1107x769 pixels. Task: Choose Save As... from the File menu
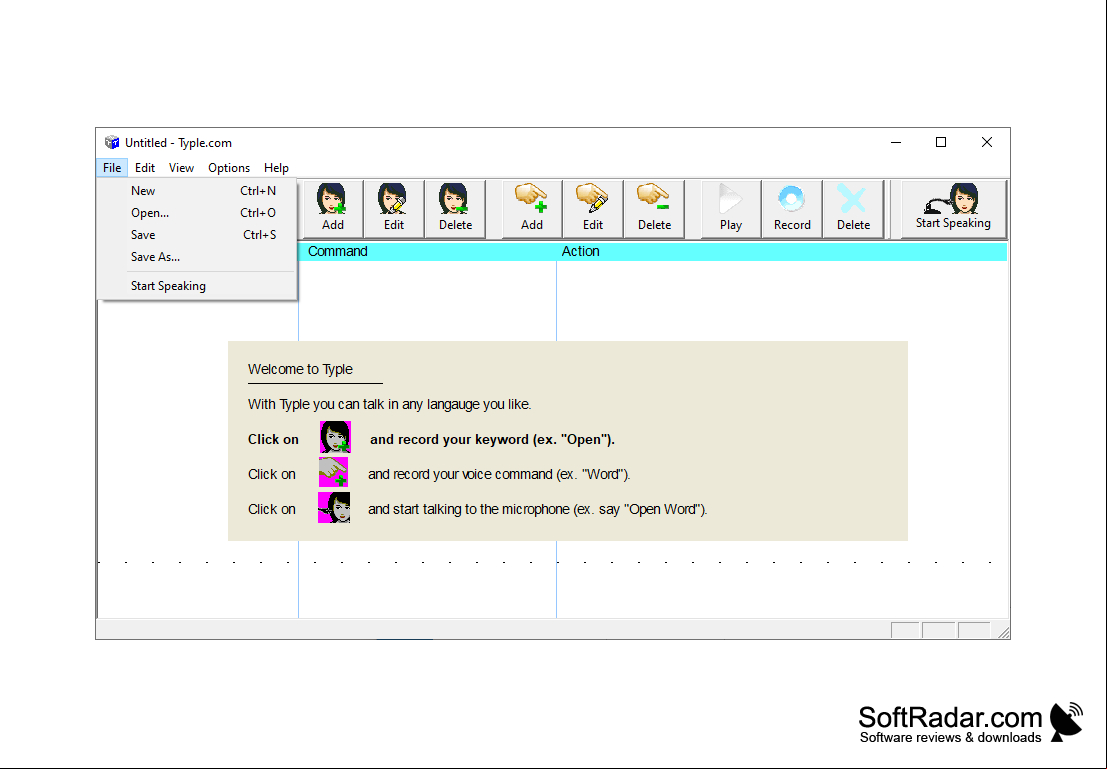(197, 256)
